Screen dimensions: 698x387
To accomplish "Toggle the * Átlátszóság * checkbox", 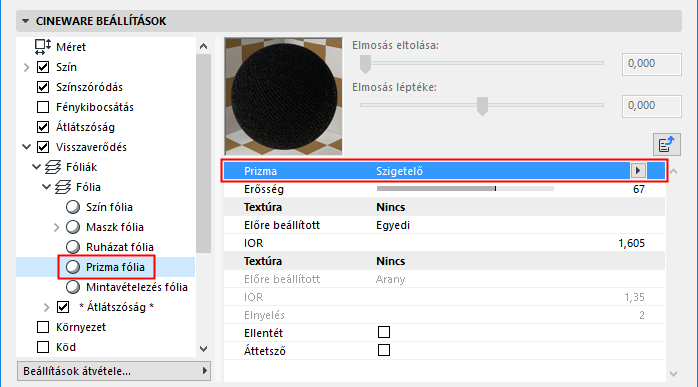I will click(x=63, y=307).
